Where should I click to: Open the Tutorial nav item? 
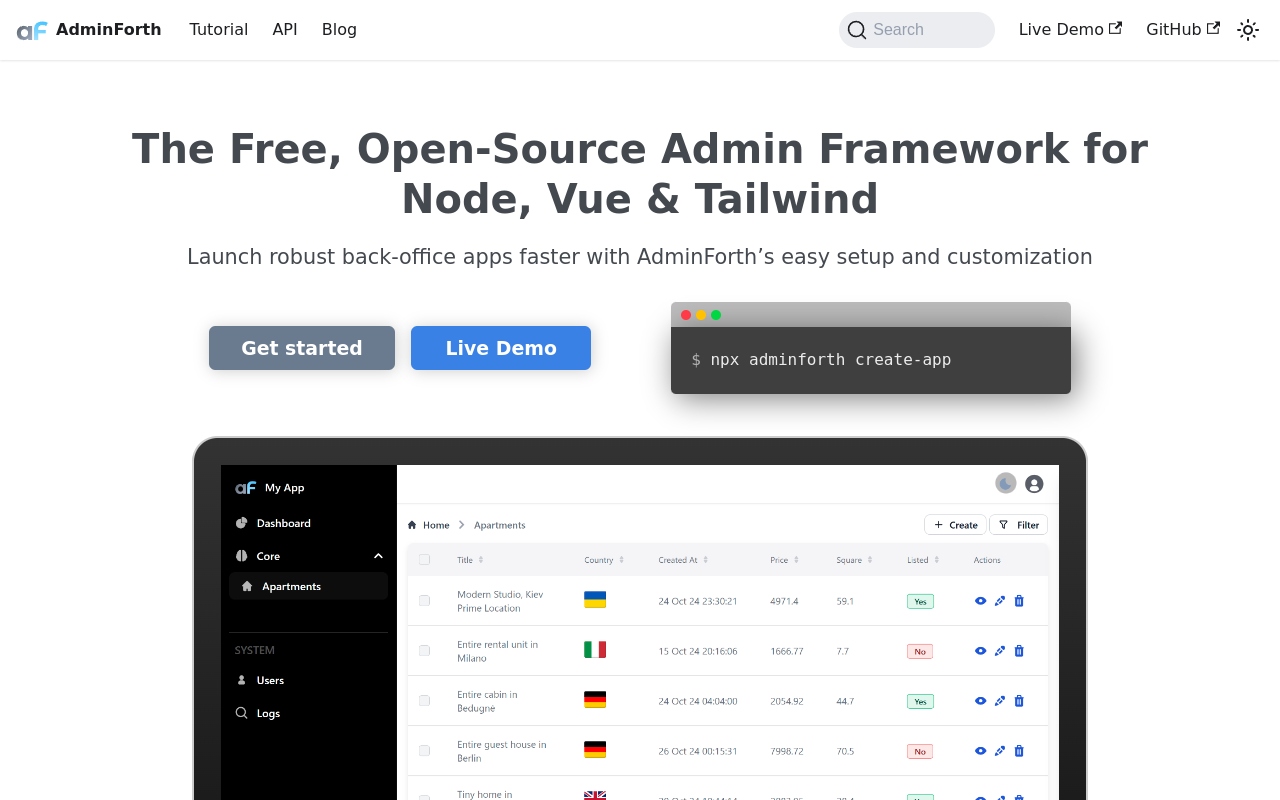point(218,30)
